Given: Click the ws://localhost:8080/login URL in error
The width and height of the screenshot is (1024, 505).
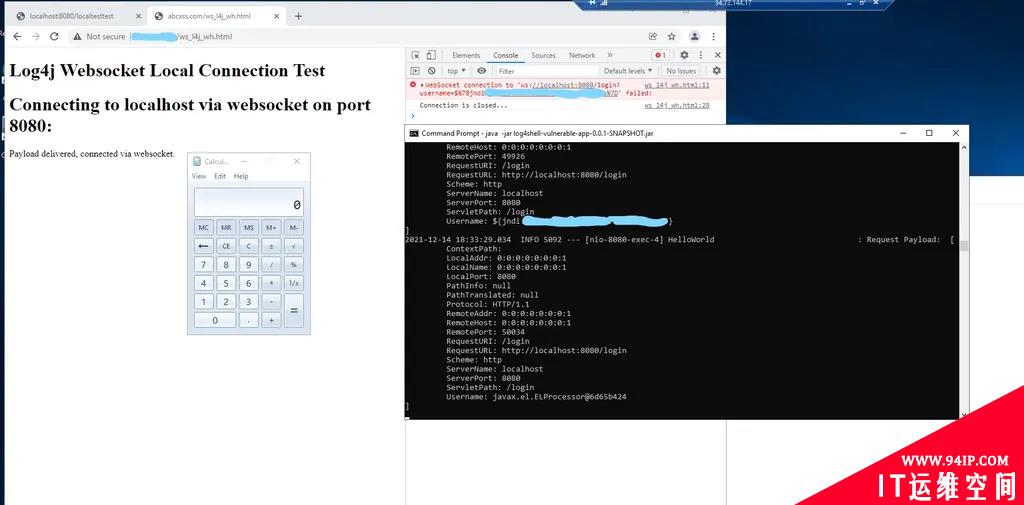Looking at the screenshot, I should pos(569,85).
